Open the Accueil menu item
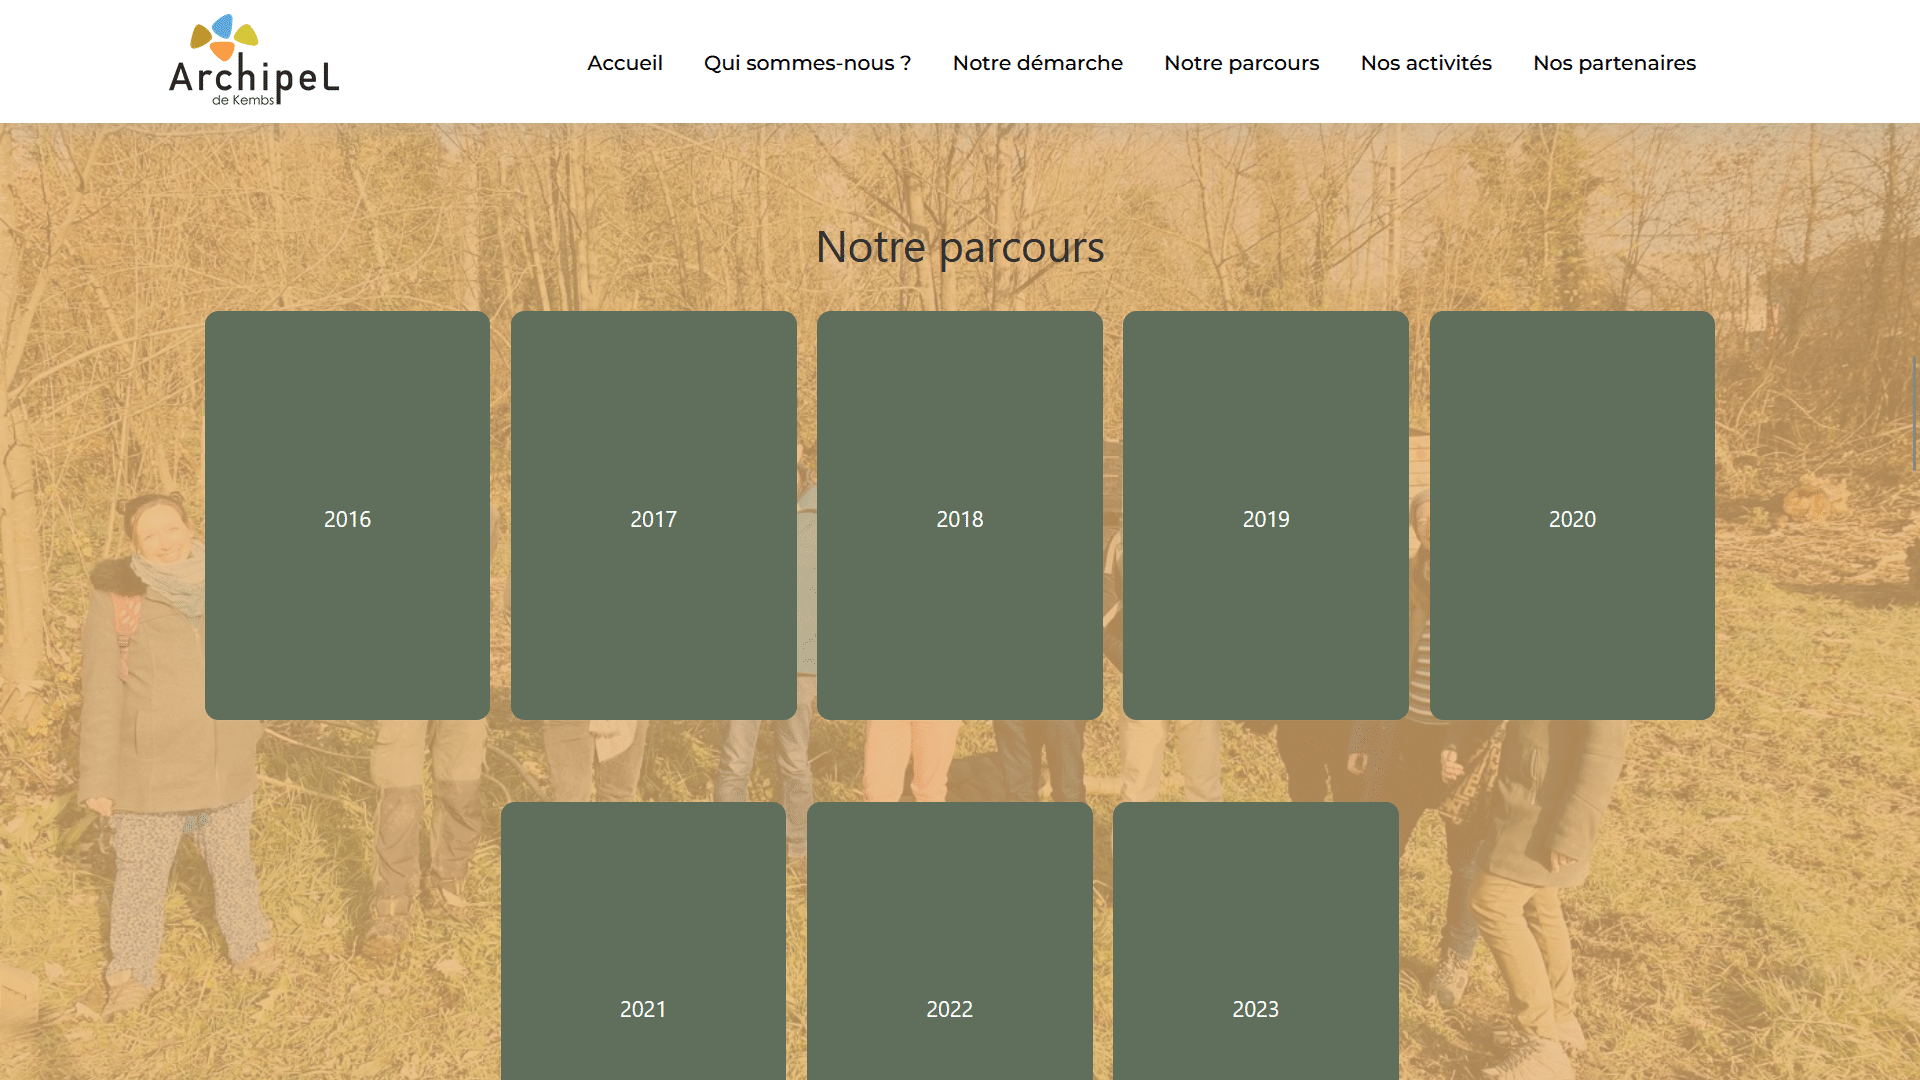1920x1080 pixels. point(624,63)
